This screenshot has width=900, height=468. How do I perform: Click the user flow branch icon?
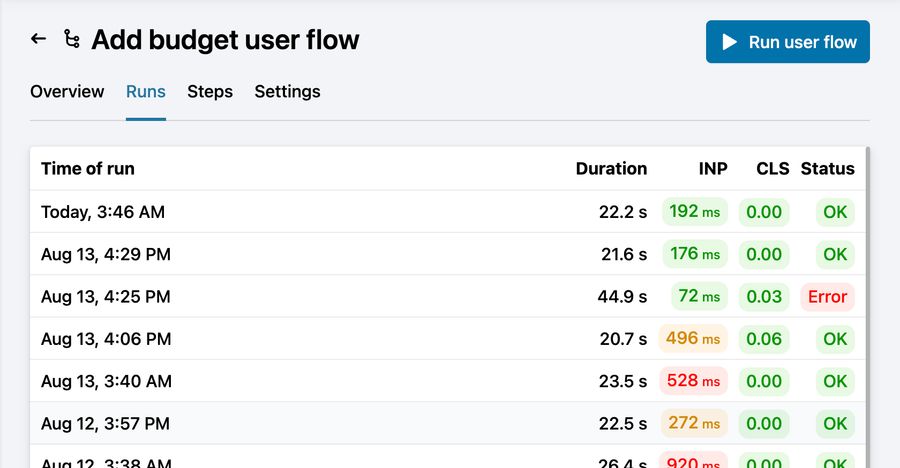(x=71, y=39)
